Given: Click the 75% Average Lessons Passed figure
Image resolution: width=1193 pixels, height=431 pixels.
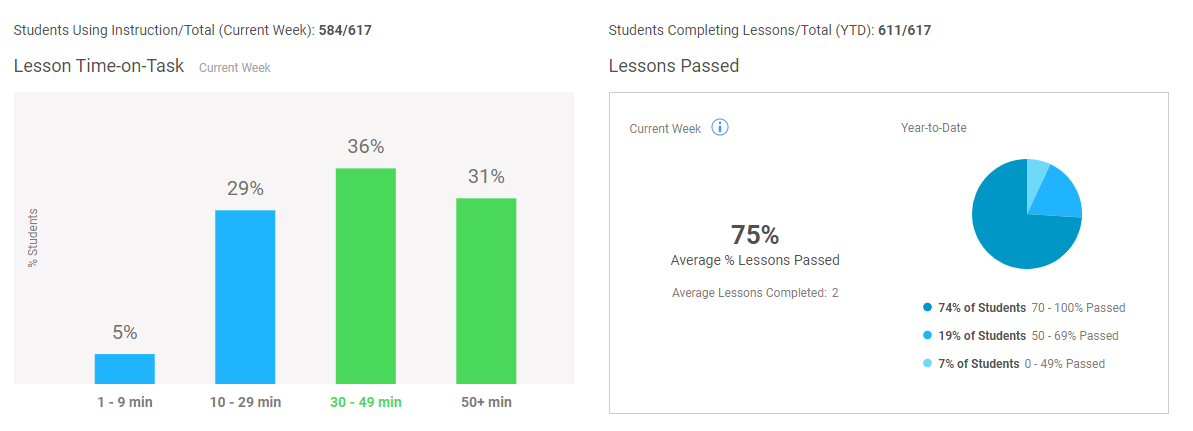Looking at the screenshot, I should point(755,235).
